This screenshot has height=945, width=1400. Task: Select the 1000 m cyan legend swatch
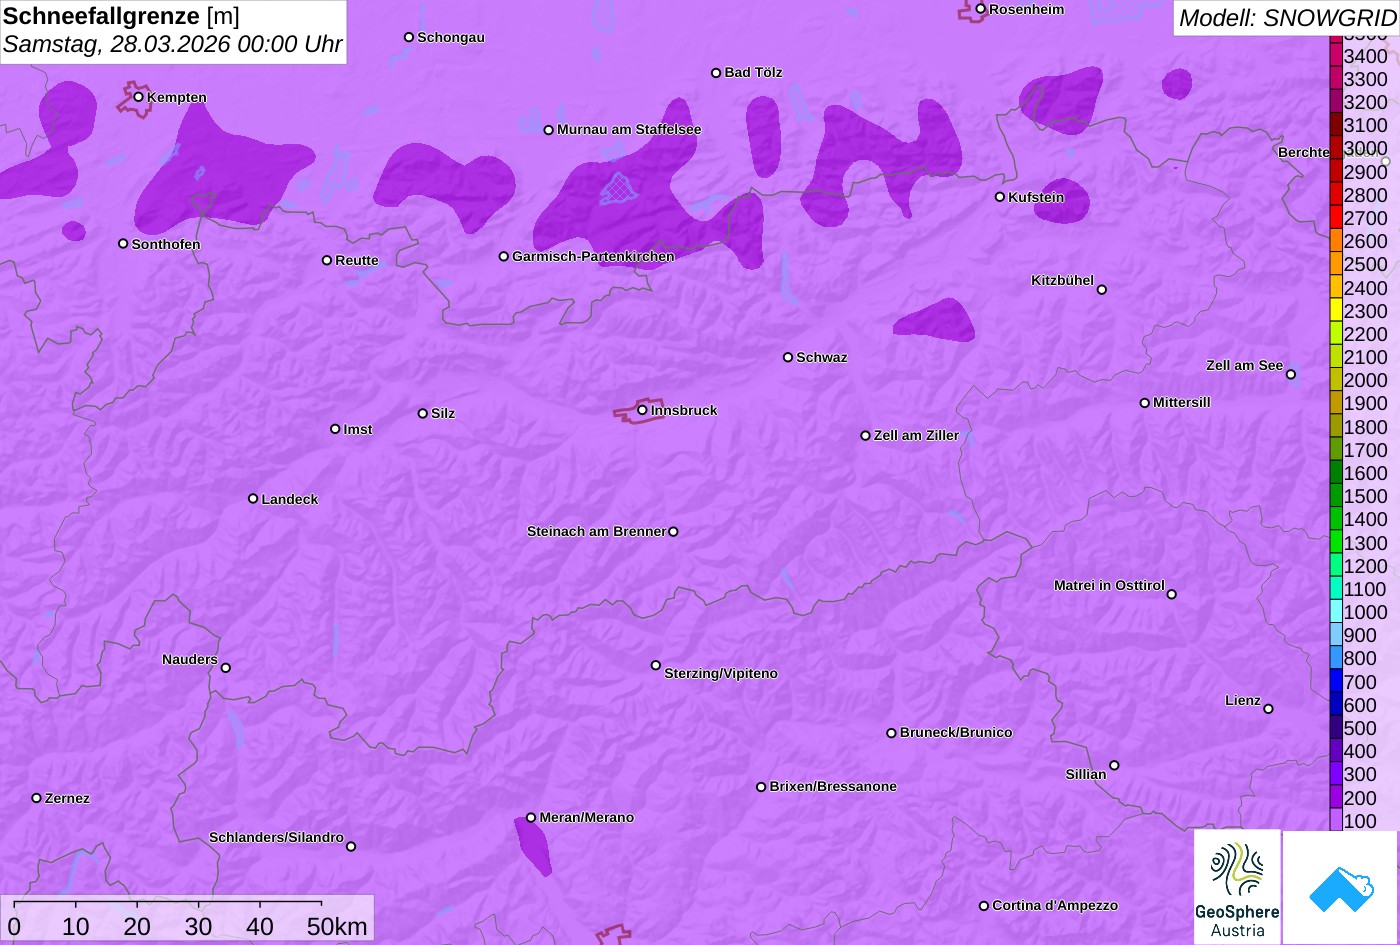[x=1336, y=612]
